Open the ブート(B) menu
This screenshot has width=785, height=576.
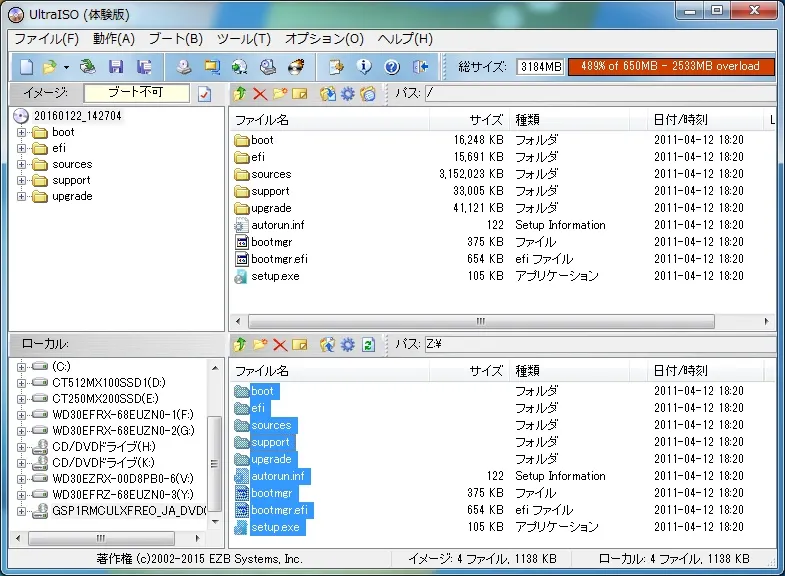pos(176,39)
